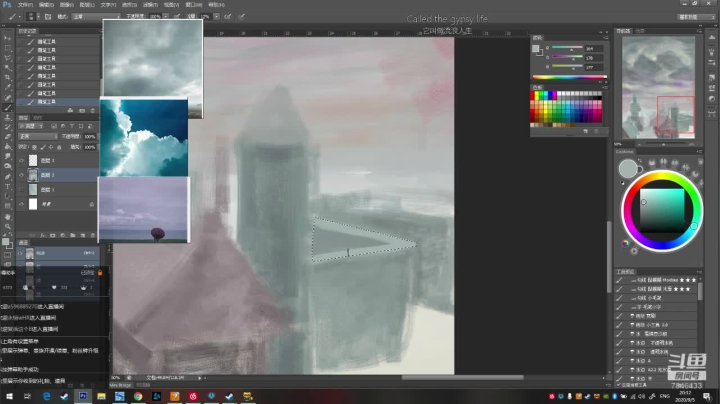Click the trash icon in Layers panel
The height and width of the screenshot is (404, 720).
(92, 235)
